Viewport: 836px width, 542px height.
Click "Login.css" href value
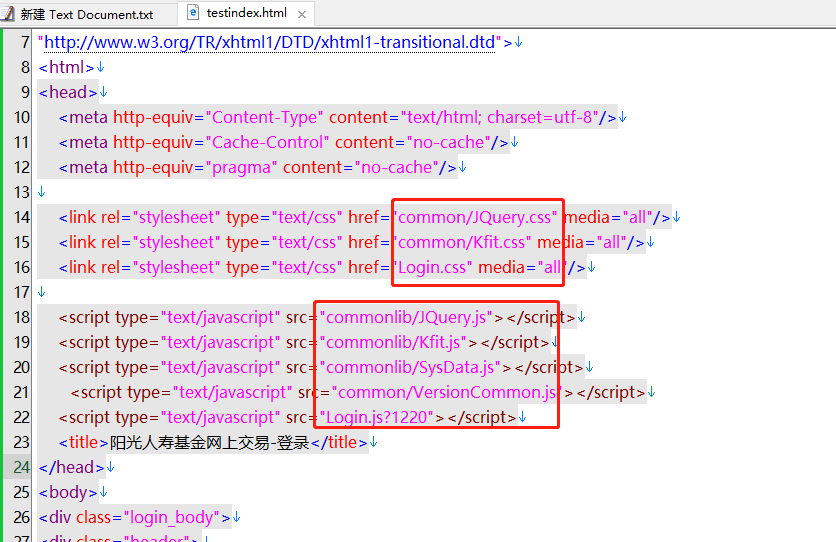[x=432, y=268]
